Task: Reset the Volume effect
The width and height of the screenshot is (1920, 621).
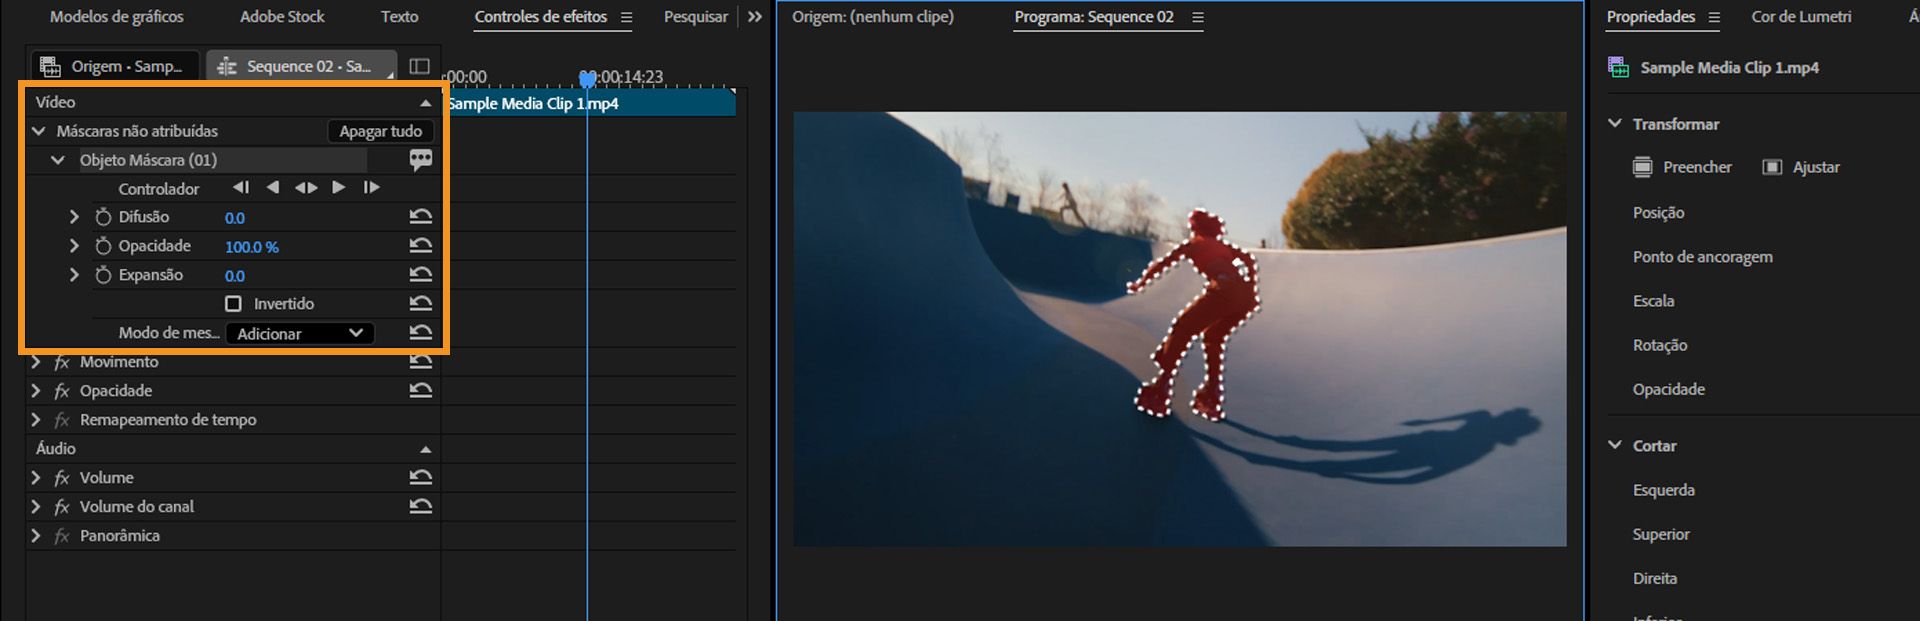Action: click(421, 478)
